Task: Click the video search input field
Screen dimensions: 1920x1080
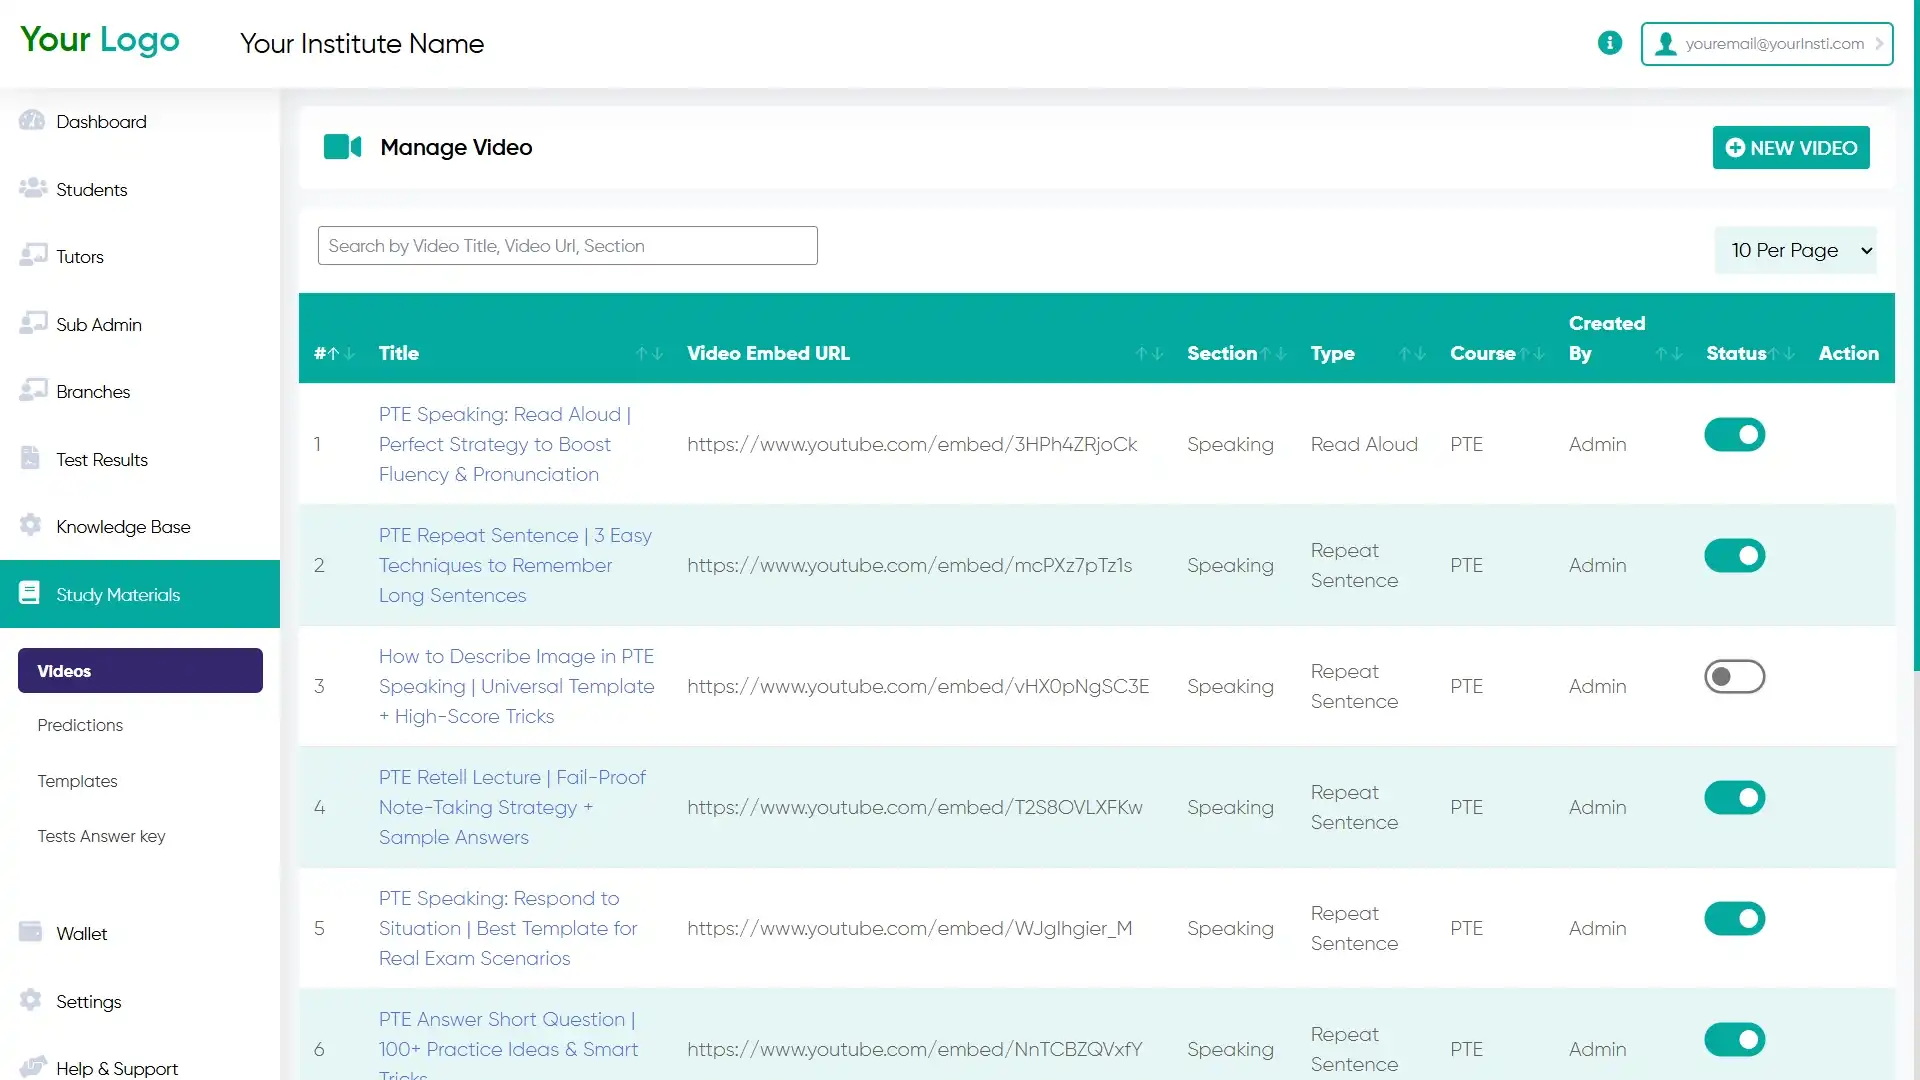Action: (567, 245)
